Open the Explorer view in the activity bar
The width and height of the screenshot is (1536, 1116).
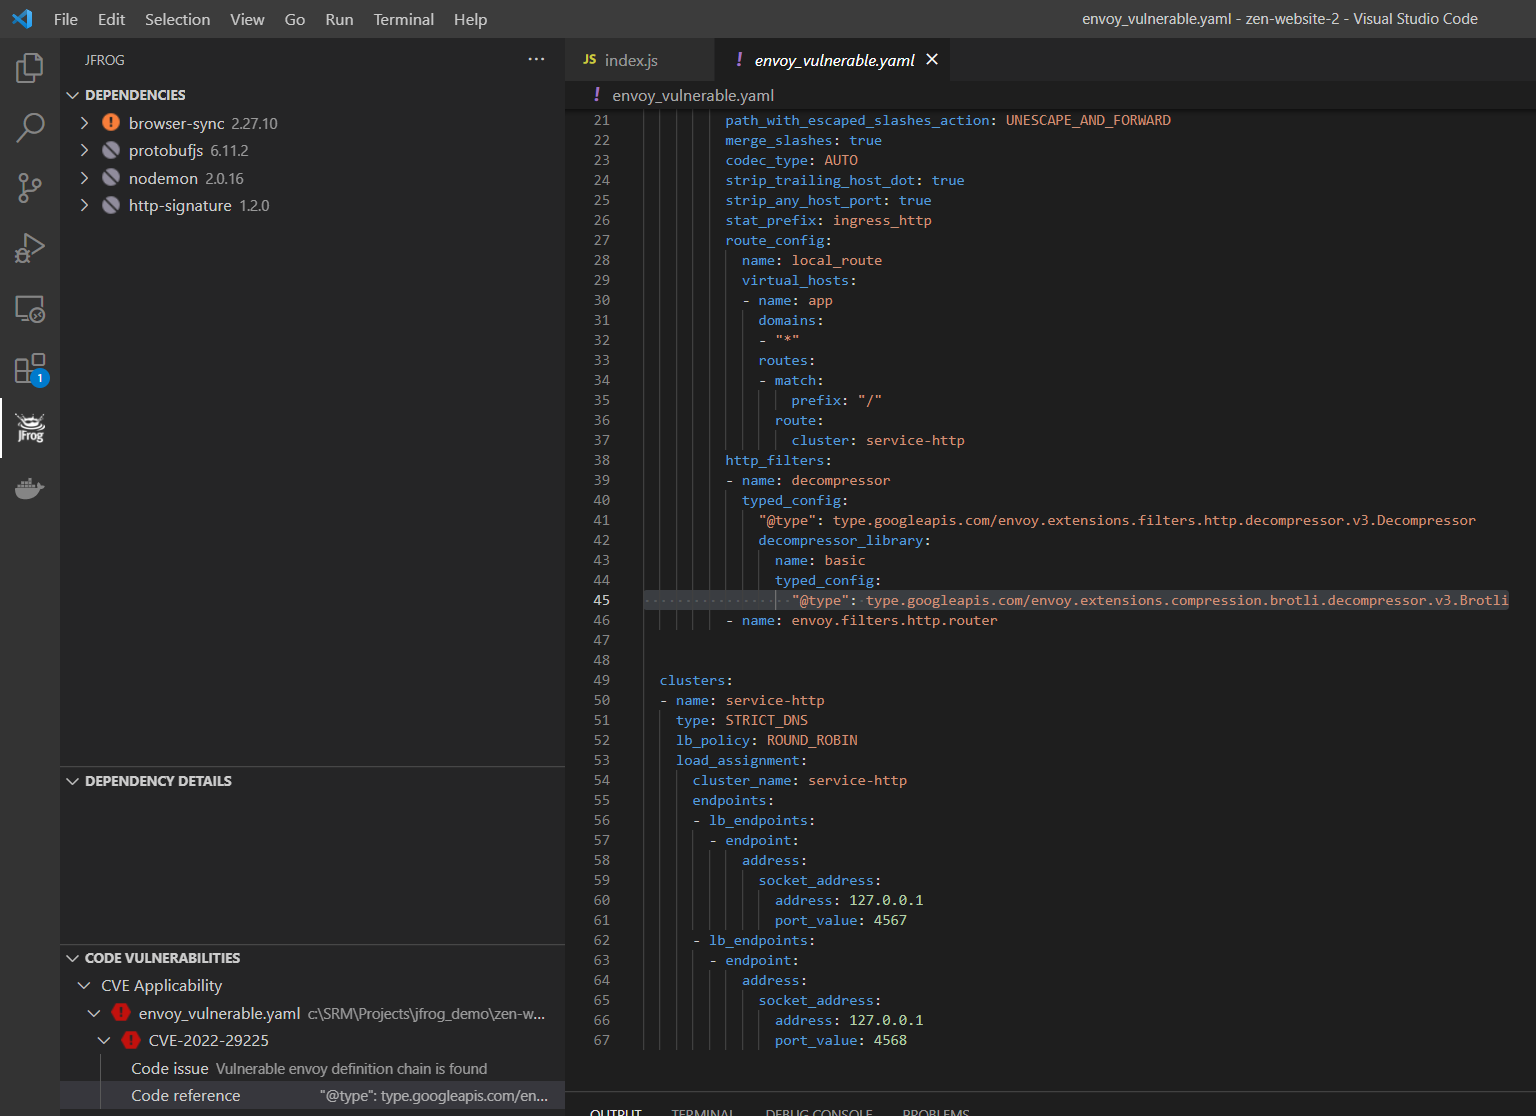pyautogui.click(x=29, y=68)
